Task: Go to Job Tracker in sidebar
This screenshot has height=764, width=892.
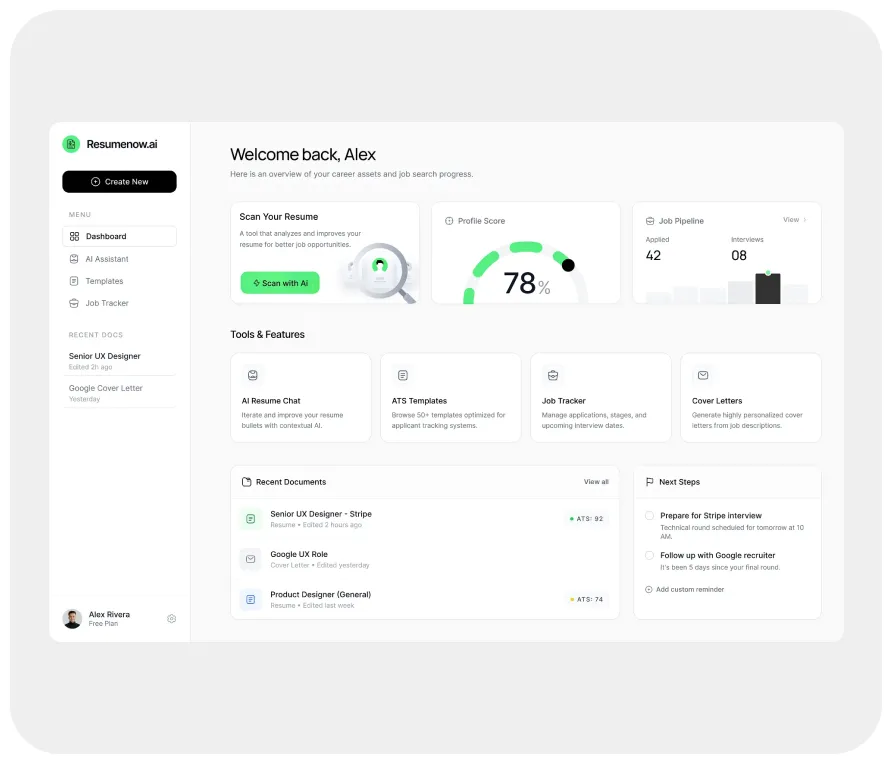Action: 106,303
